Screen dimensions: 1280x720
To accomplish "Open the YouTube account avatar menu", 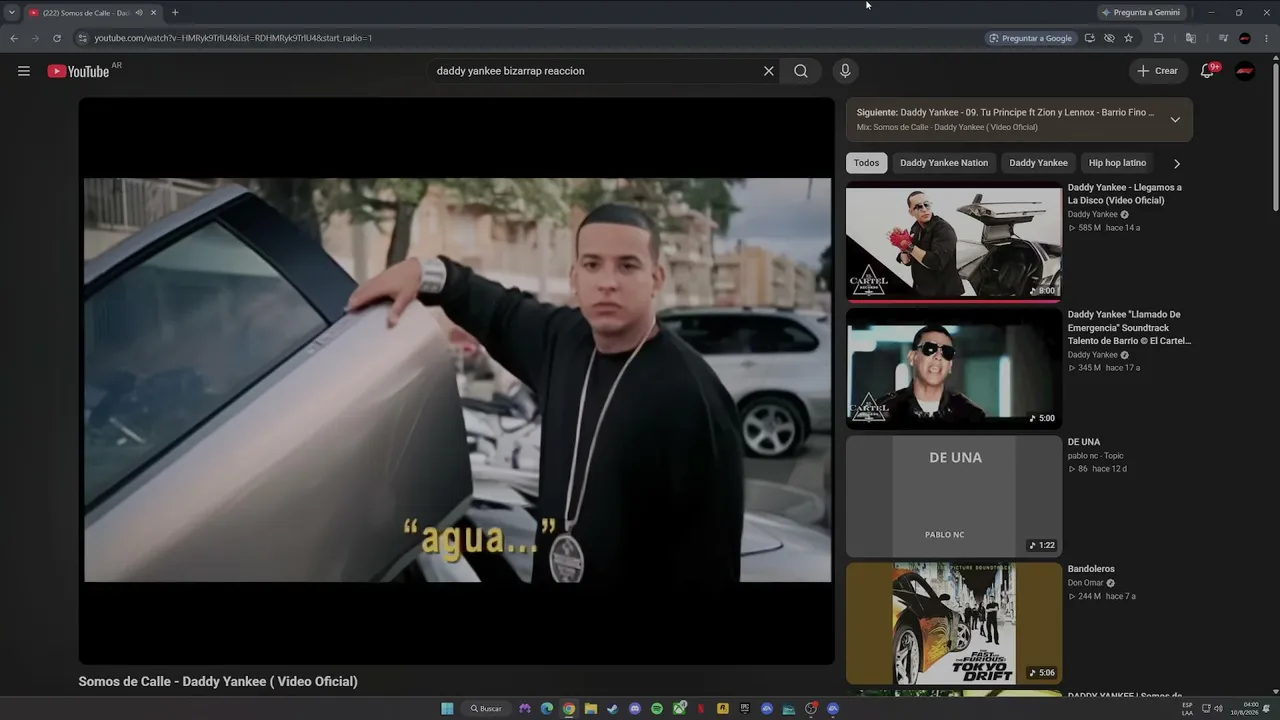I will (1245, 71).
